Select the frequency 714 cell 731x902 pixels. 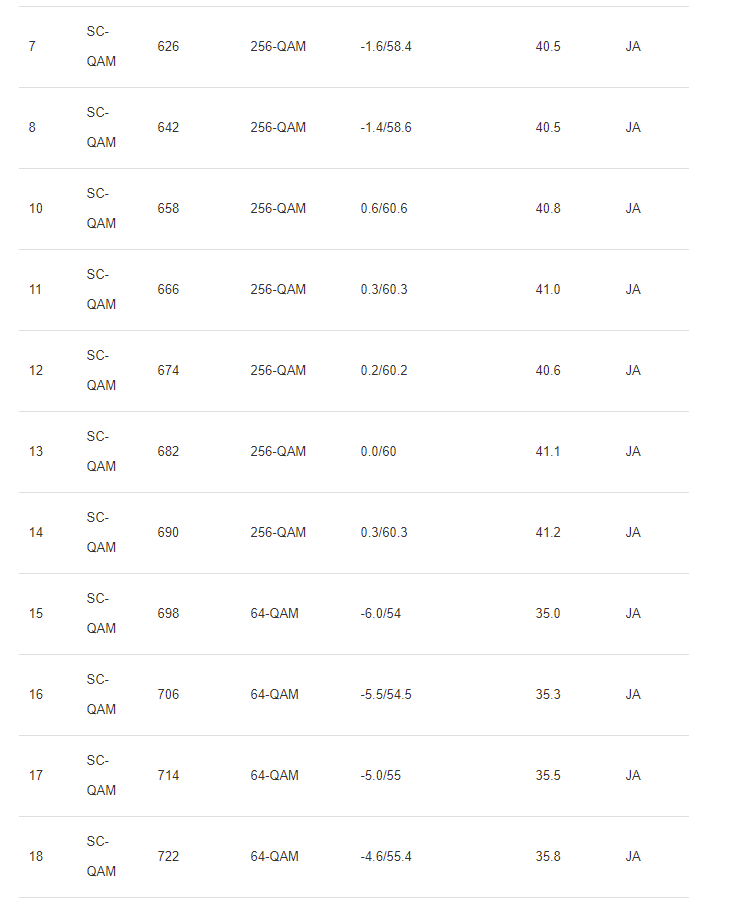click(x=168, y=776)
